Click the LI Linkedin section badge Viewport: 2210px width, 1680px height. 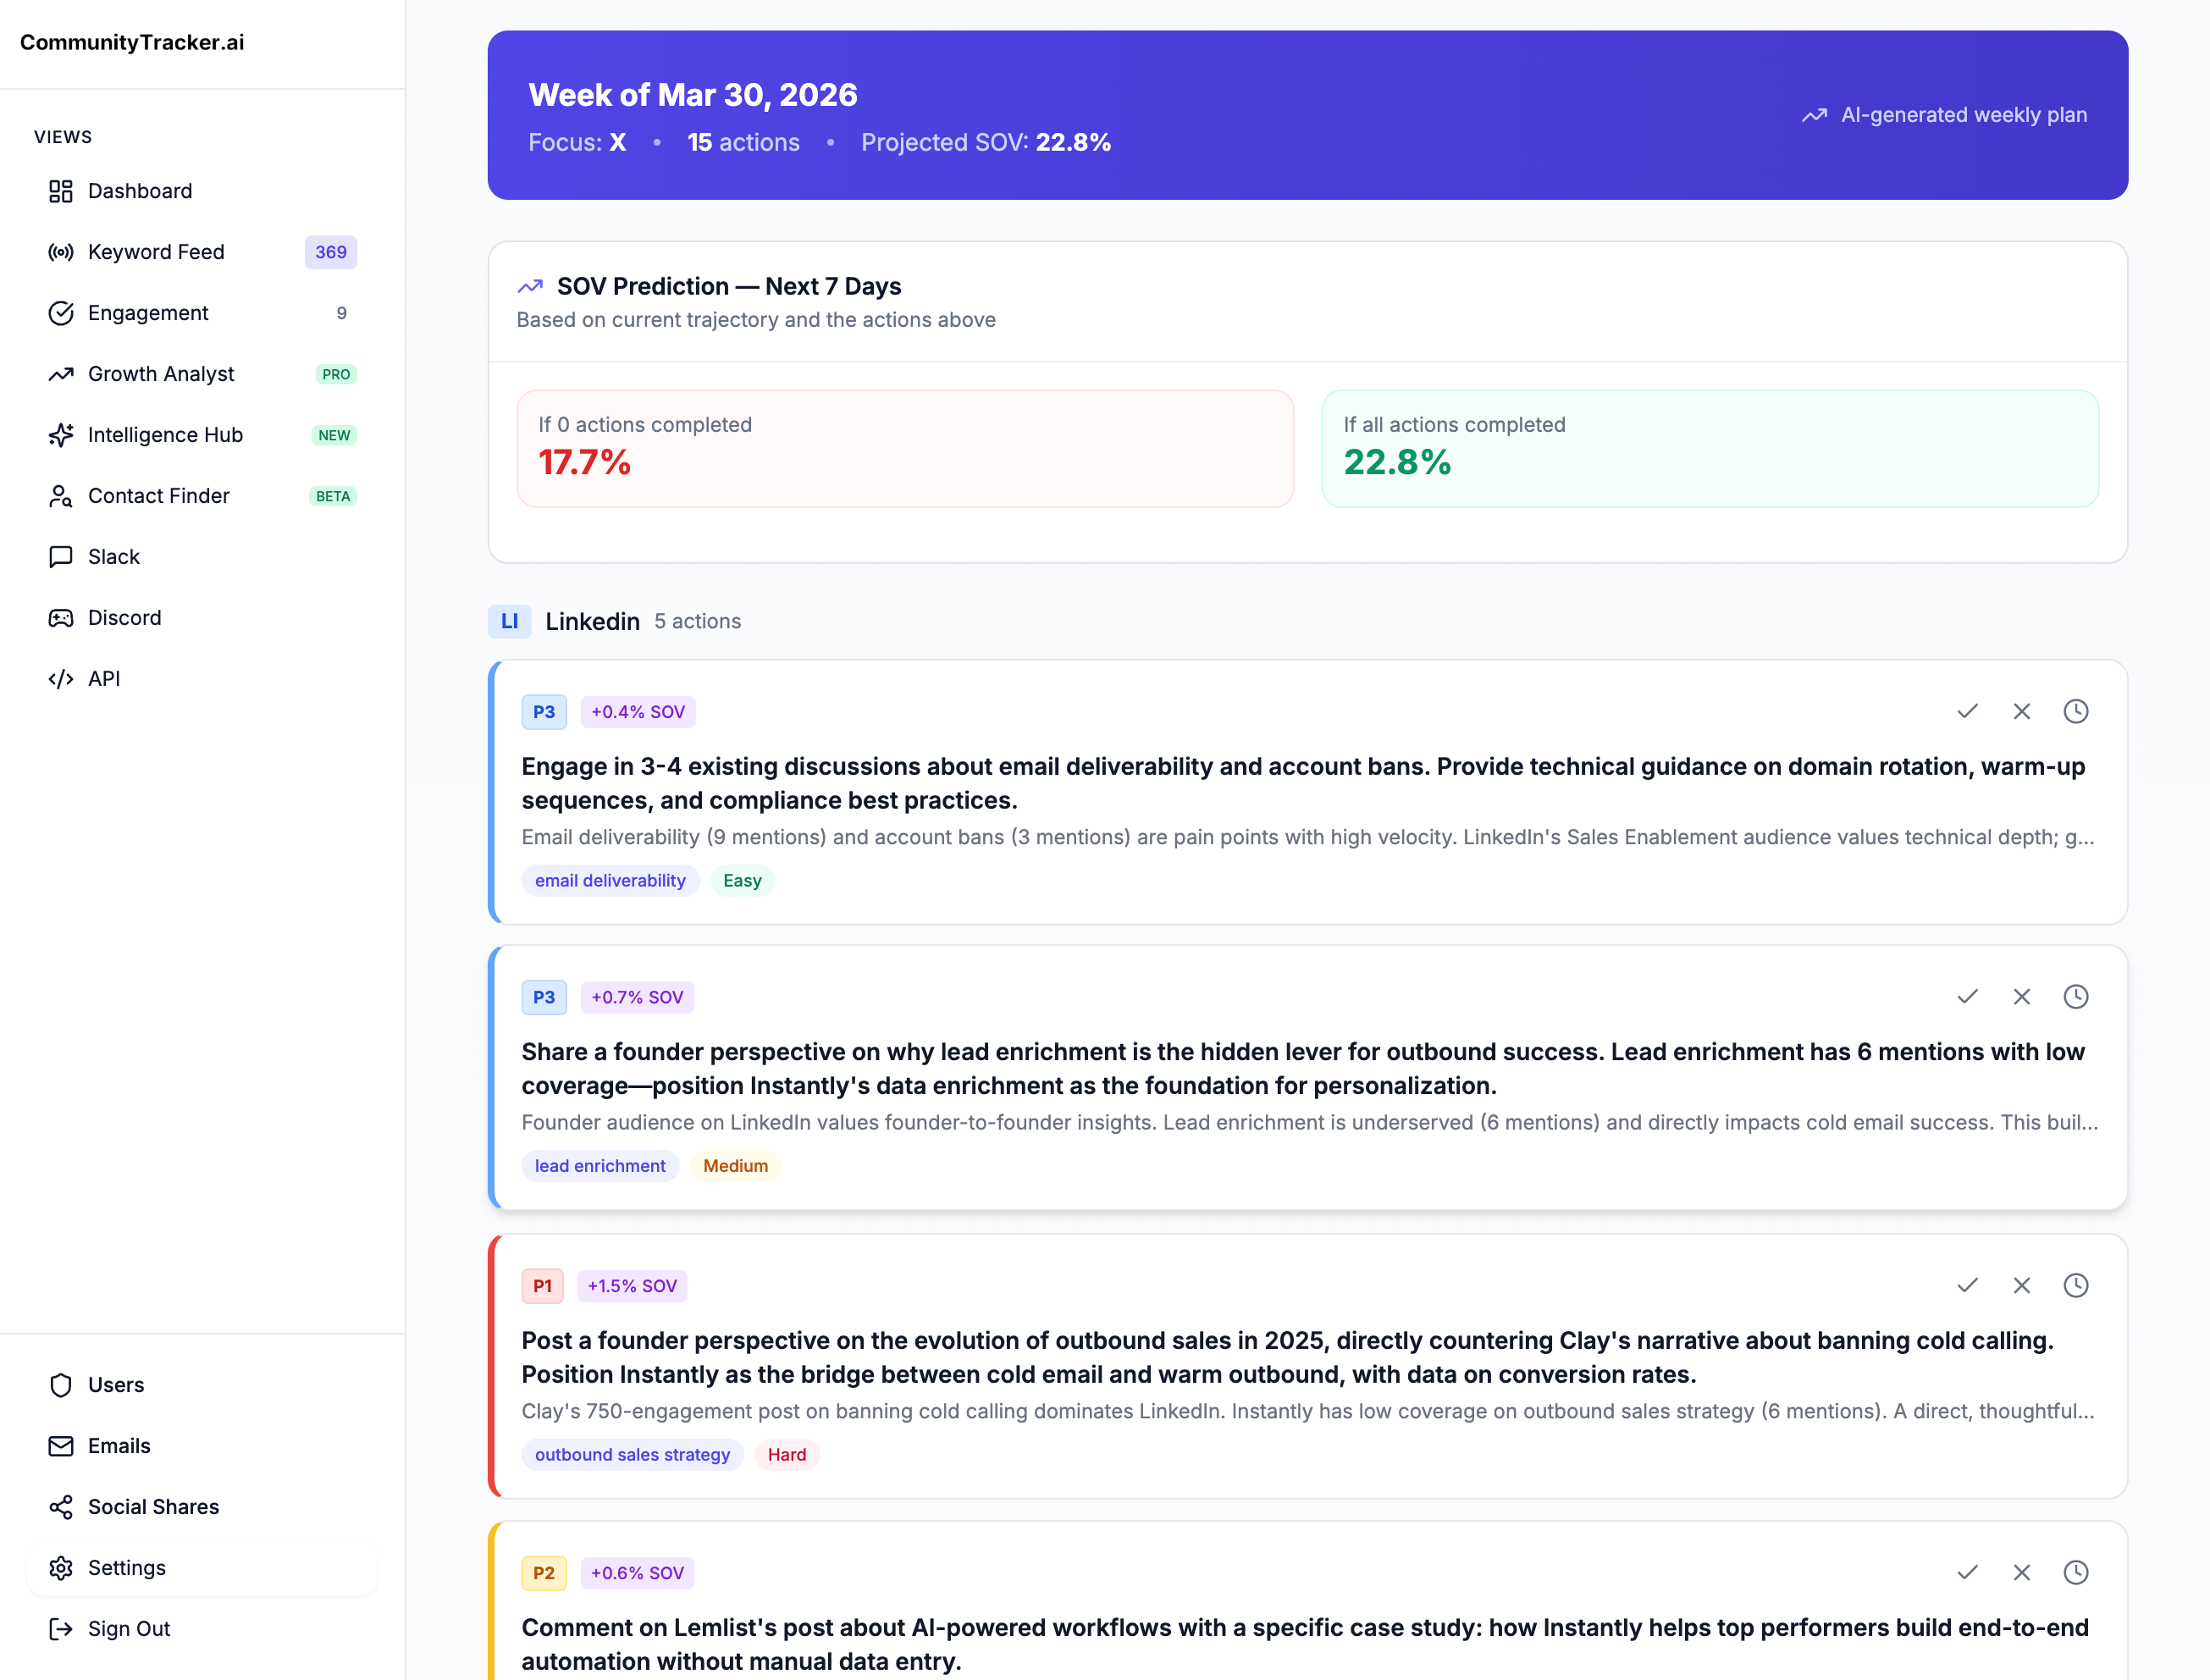509,621
